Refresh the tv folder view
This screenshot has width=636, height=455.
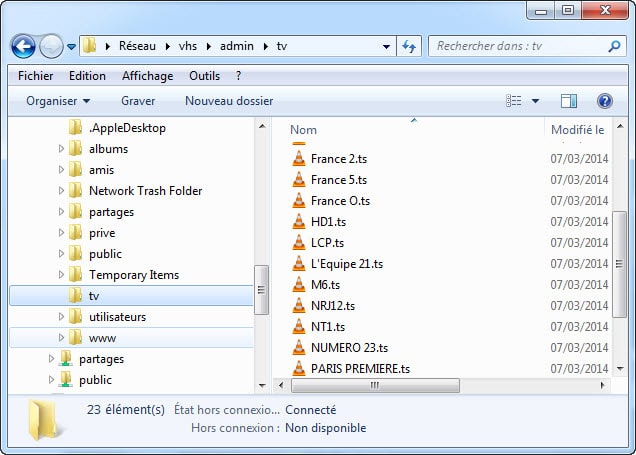click(x=409, y=46)
